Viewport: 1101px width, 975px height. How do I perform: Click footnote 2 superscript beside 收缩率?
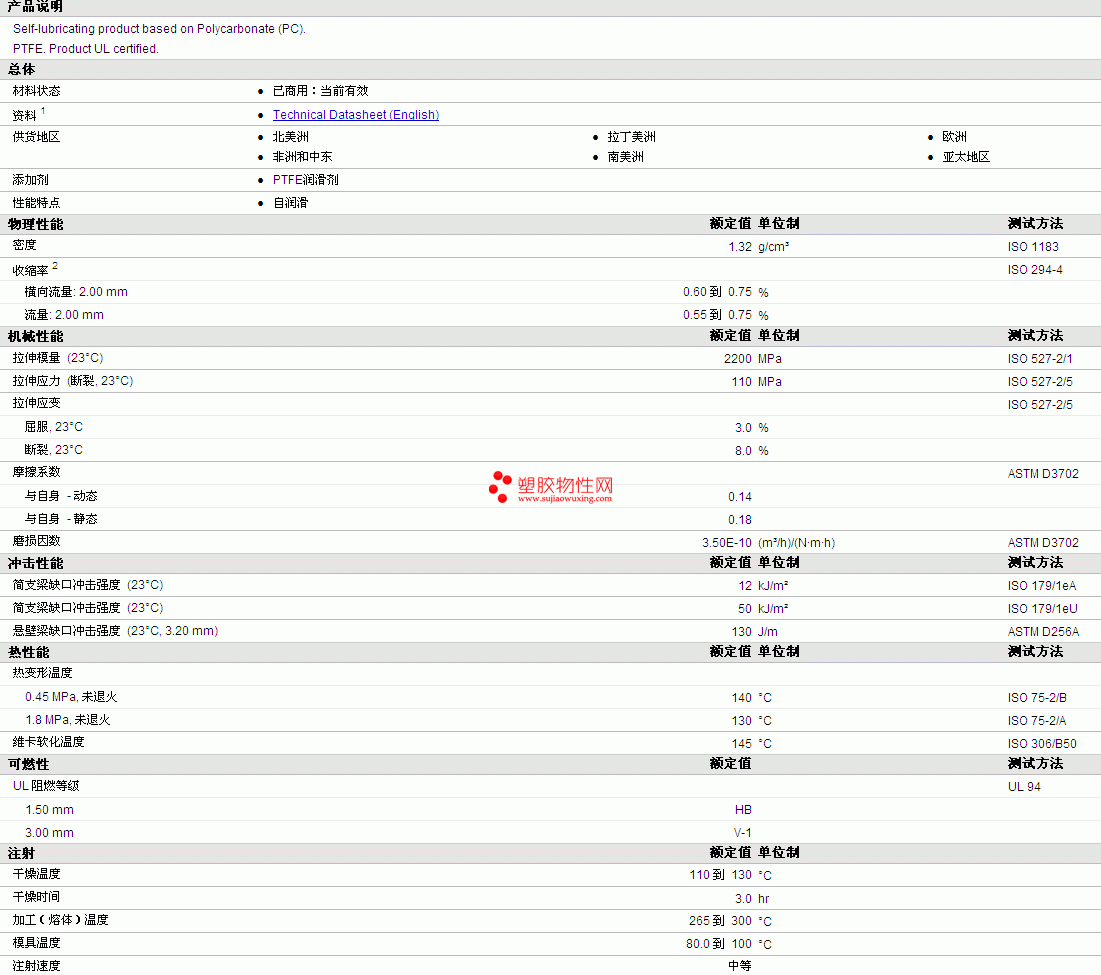coord(56,266)
